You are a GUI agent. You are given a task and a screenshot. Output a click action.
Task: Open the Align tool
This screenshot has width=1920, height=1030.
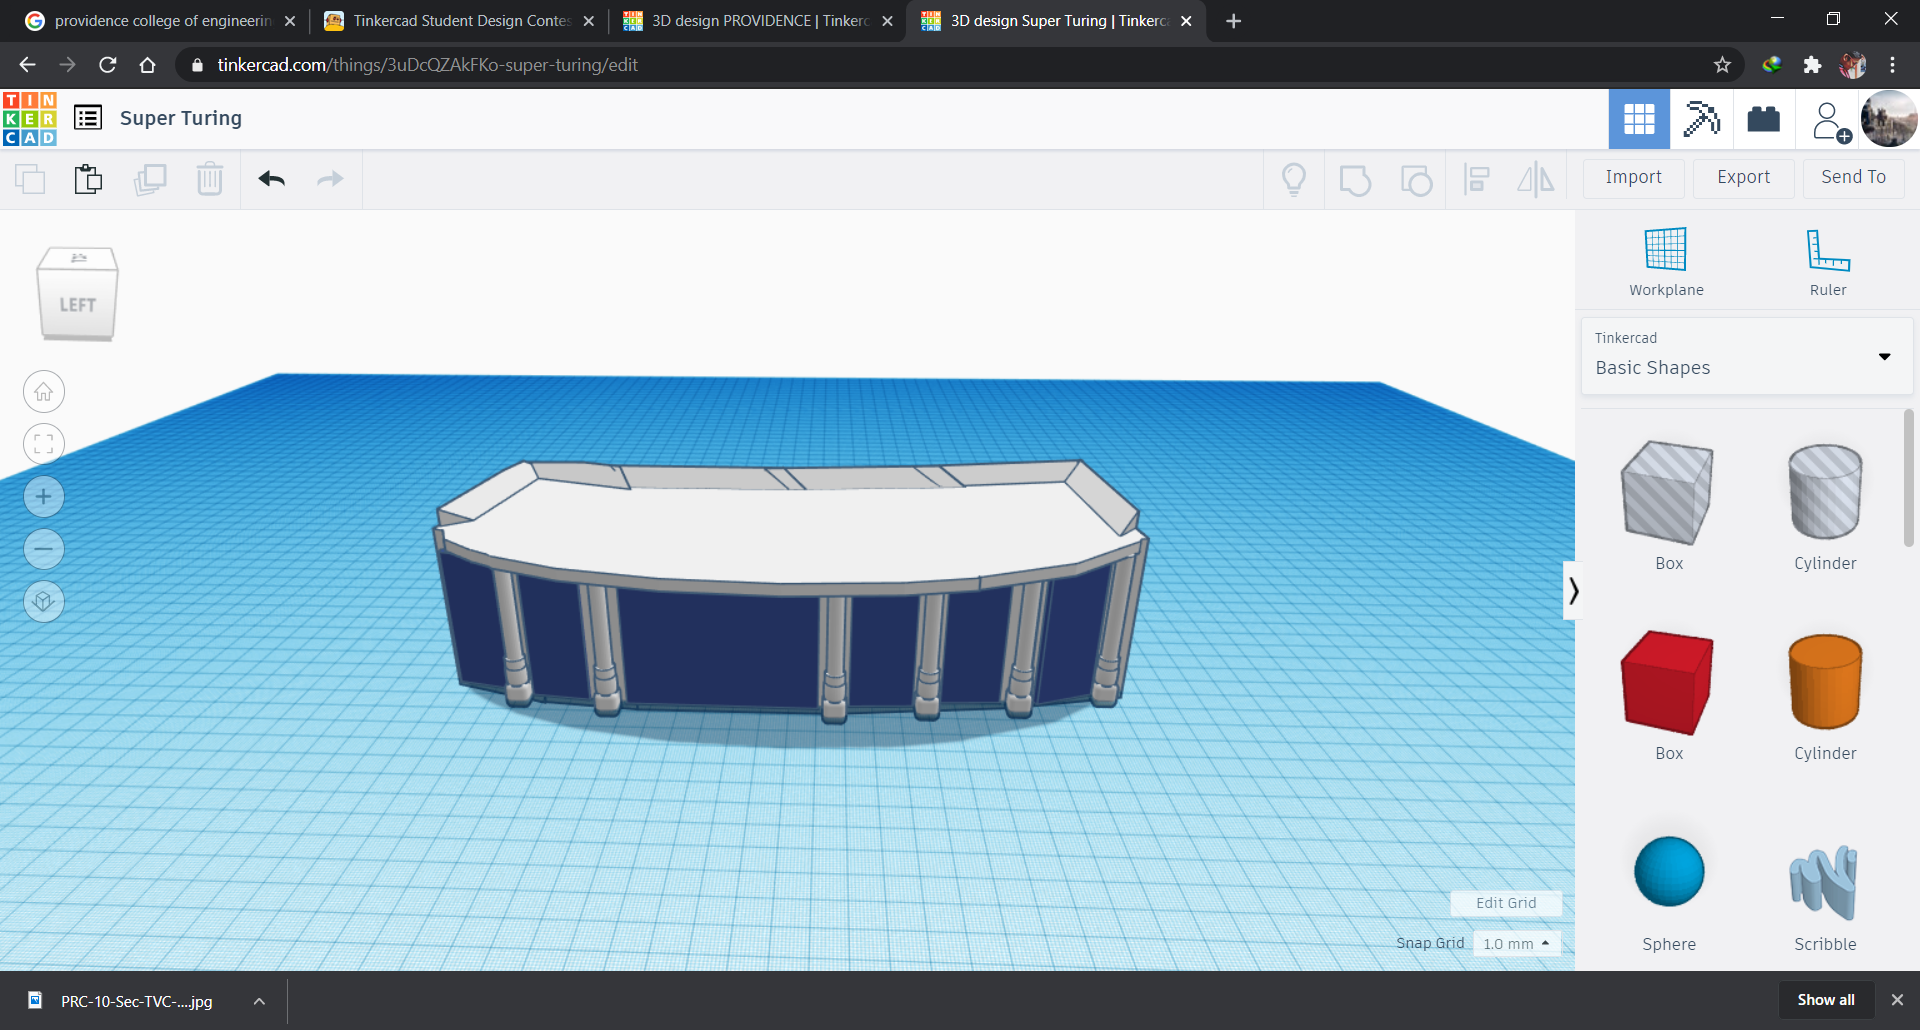point(1477,180)
